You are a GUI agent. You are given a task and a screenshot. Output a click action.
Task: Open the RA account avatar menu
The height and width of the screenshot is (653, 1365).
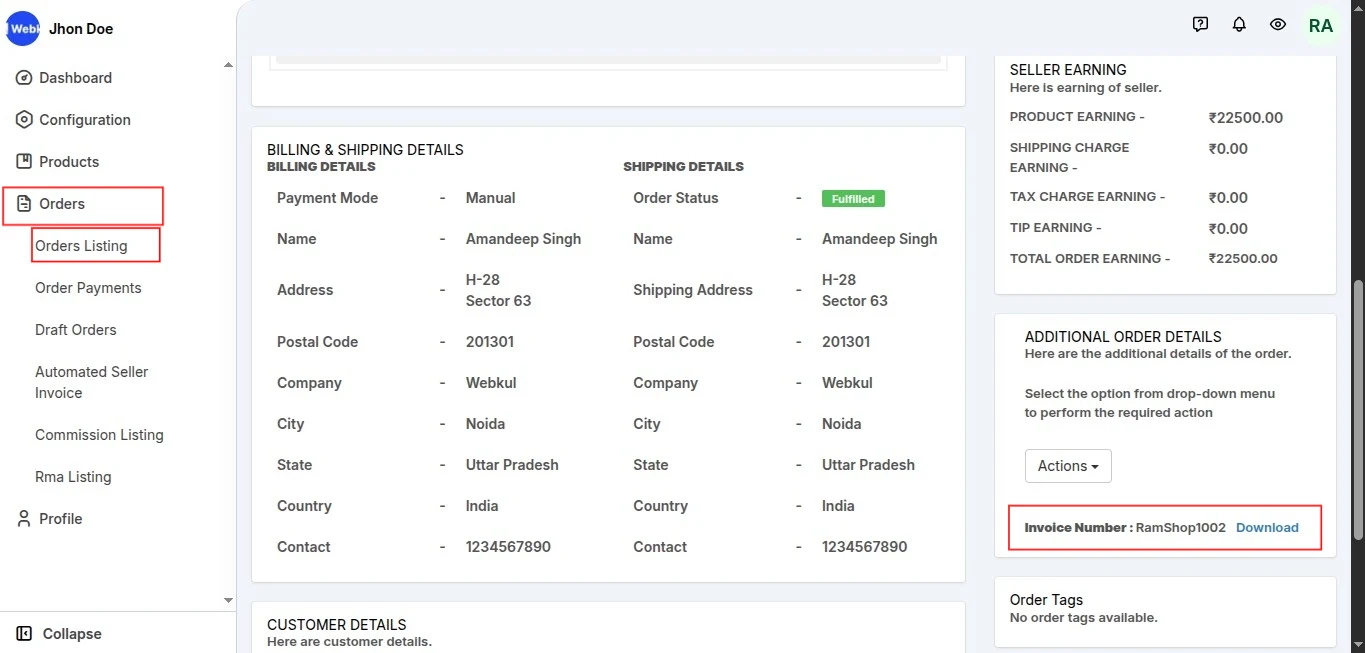(x=1321, y=26)
